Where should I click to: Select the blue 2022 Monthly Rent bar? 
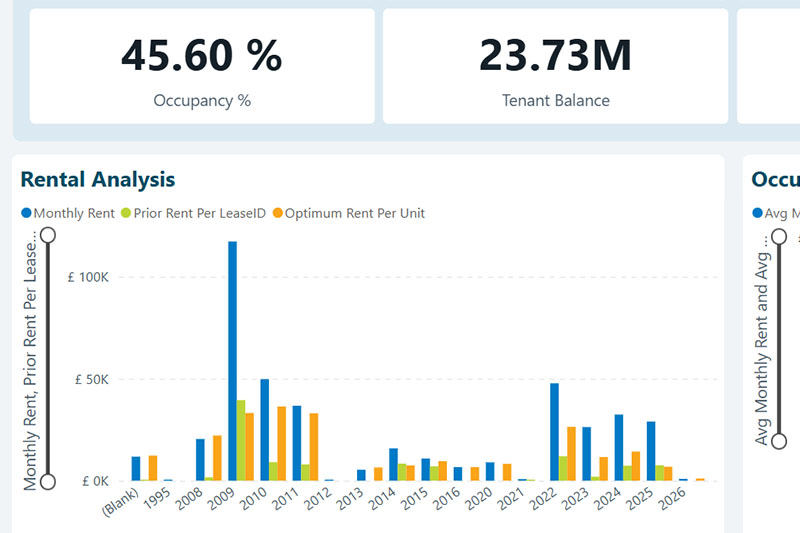pyautogui.click(x=554, y=431)
